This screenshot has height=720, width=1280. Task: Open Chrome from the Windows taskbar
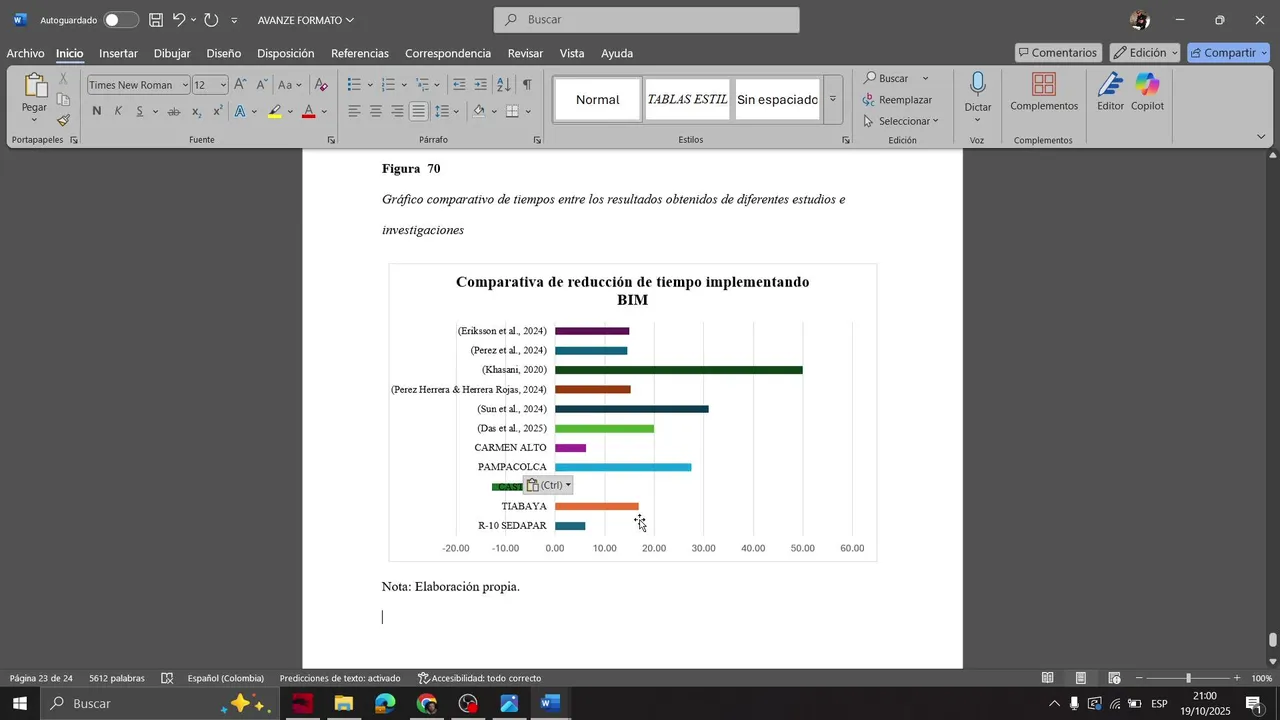click(427, 704)
